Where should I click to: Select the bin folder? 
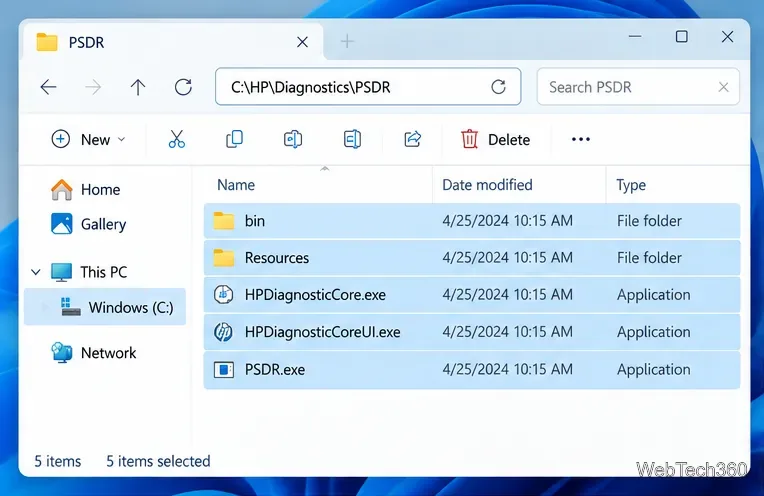tap(472, 221)
